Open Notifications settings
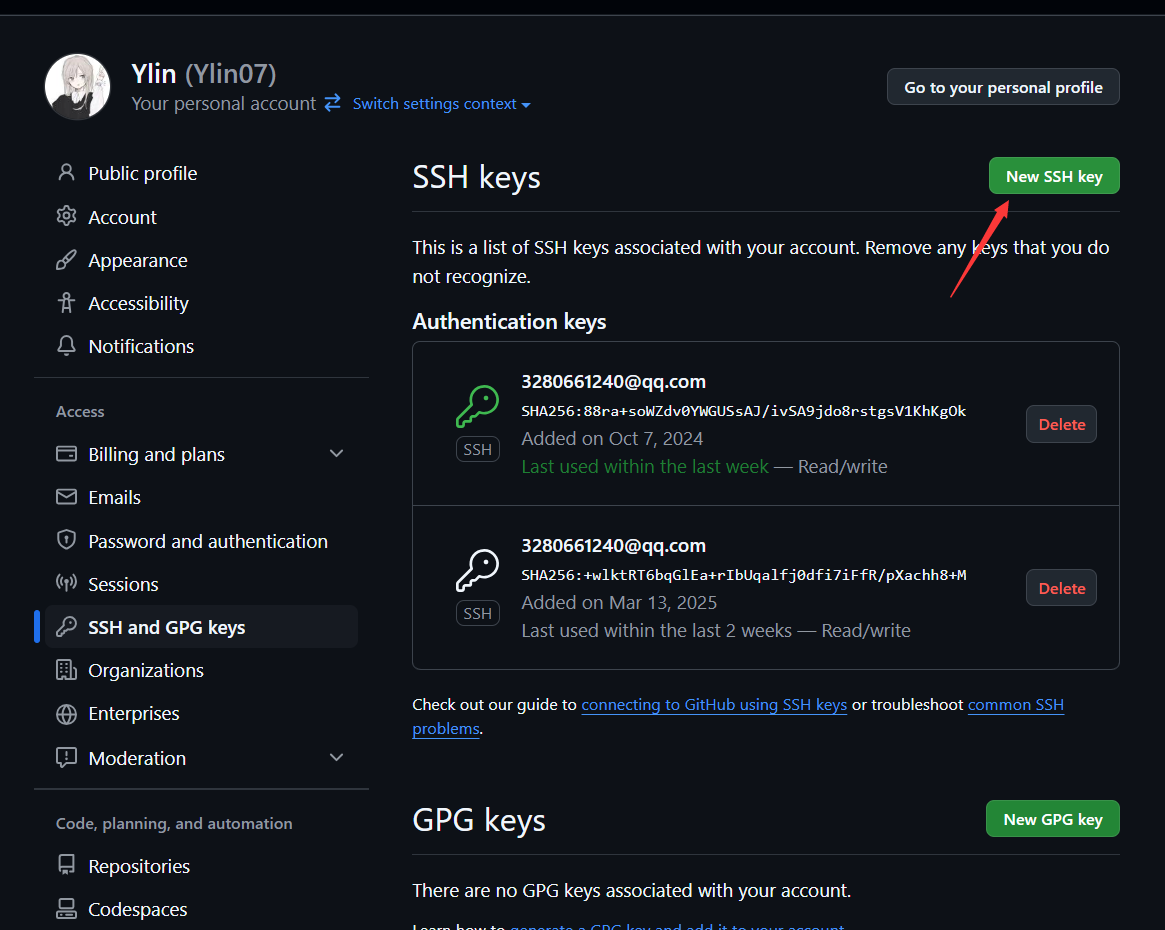 point(141,346)
